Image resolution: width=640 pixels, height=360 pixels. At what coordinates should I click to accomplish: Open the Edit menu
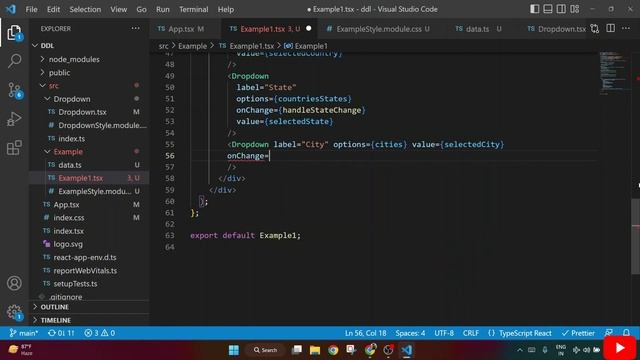[53, 9]
